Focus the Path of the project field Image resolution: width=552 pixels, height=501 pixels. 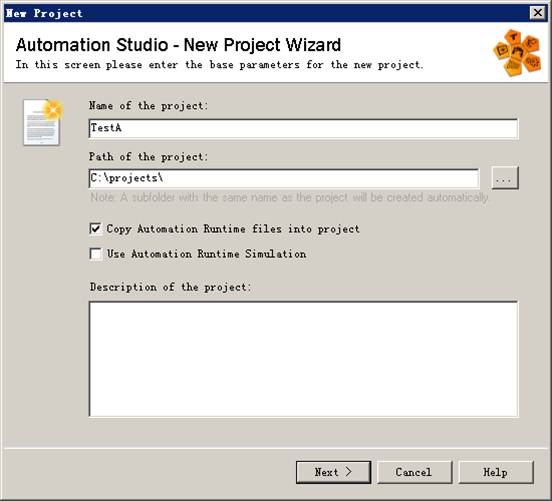tap(284, 179)
